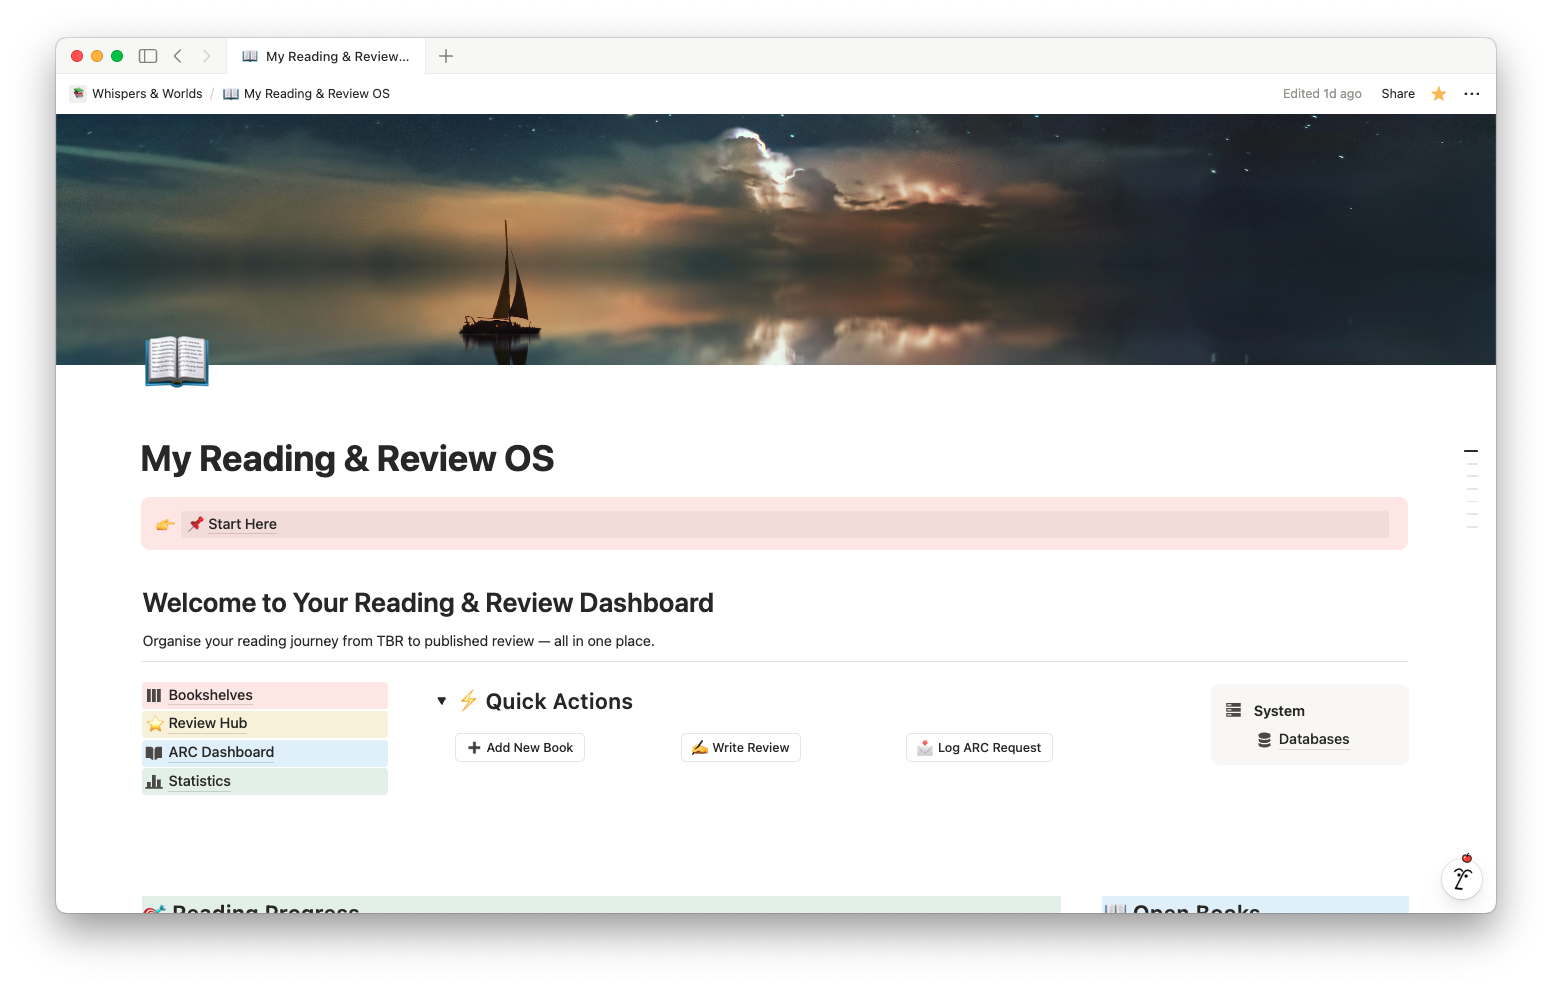Click the top table-of-contents outline marker
Image resolution: width=1552 pixels, height=987 pixels.
click(x=1471, y=452)
